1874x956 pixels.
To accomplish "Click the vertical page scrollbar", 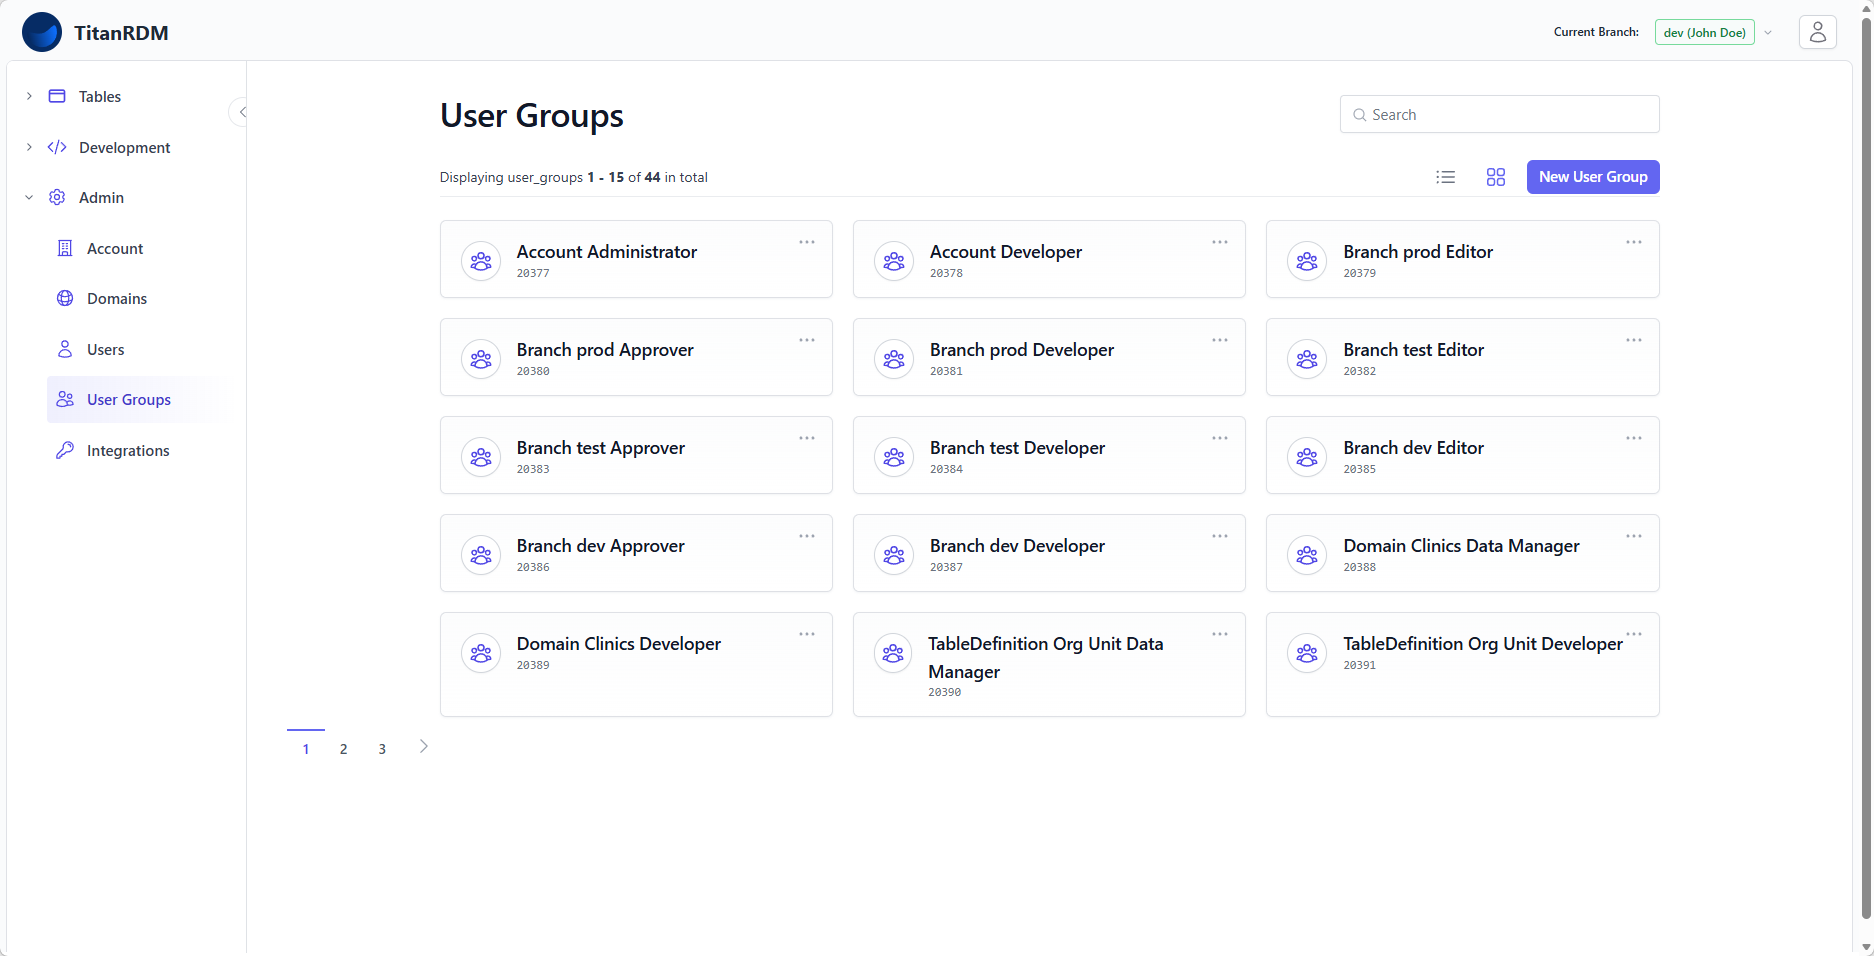I will tap(1866, 470).
